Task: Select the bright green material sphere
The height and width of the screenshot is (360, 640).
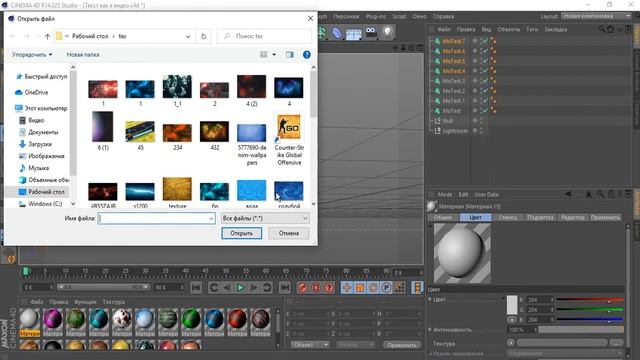Action: [x=191, y=319]
